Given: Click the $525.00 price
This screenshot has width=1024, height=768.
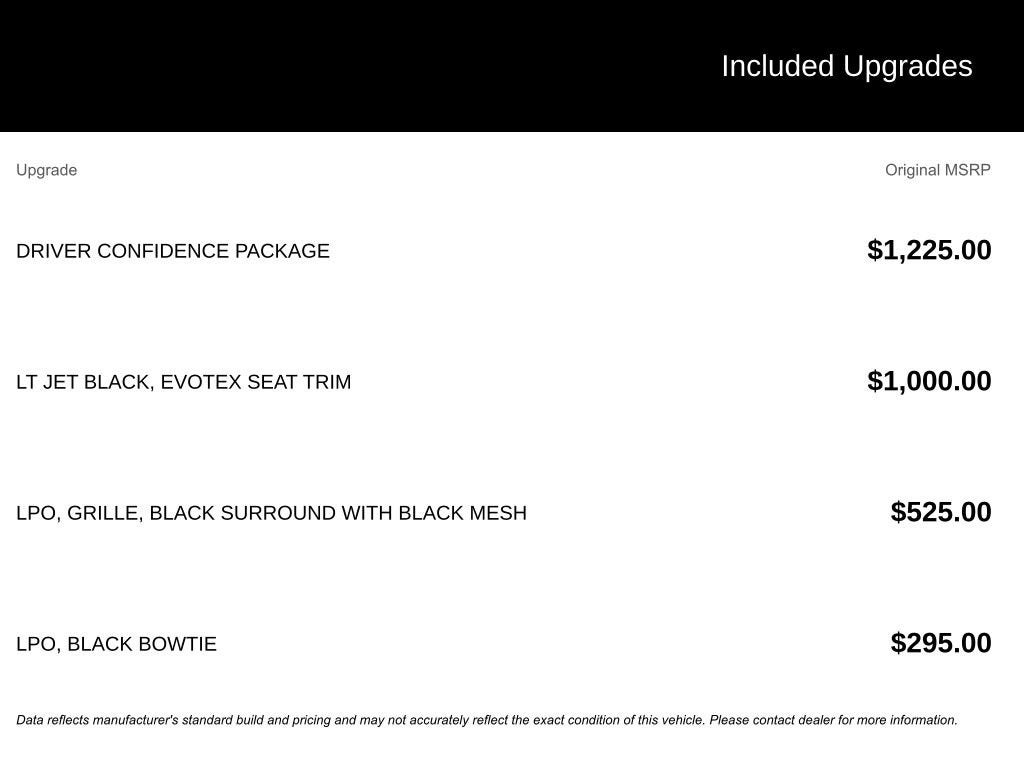Looking at the screenshot, I should click(x=940, y=512).
